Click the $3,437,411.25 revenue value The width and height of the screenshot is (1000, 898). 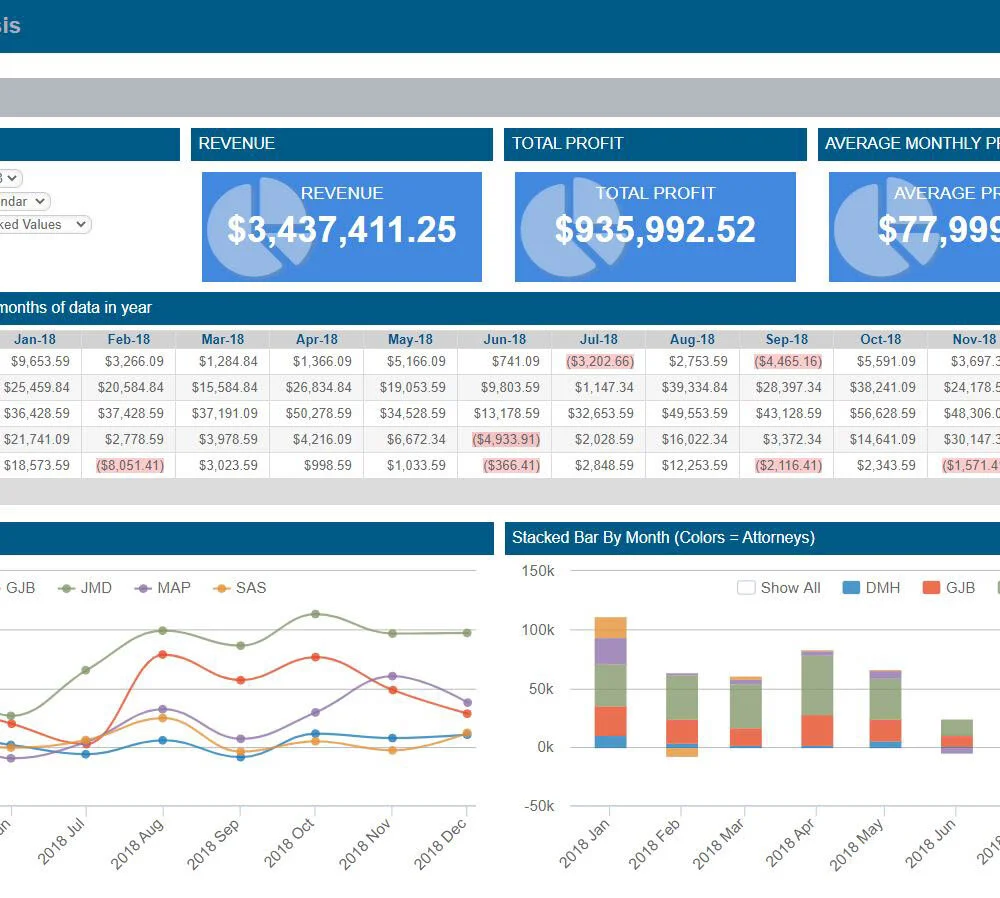pos(342,230)
